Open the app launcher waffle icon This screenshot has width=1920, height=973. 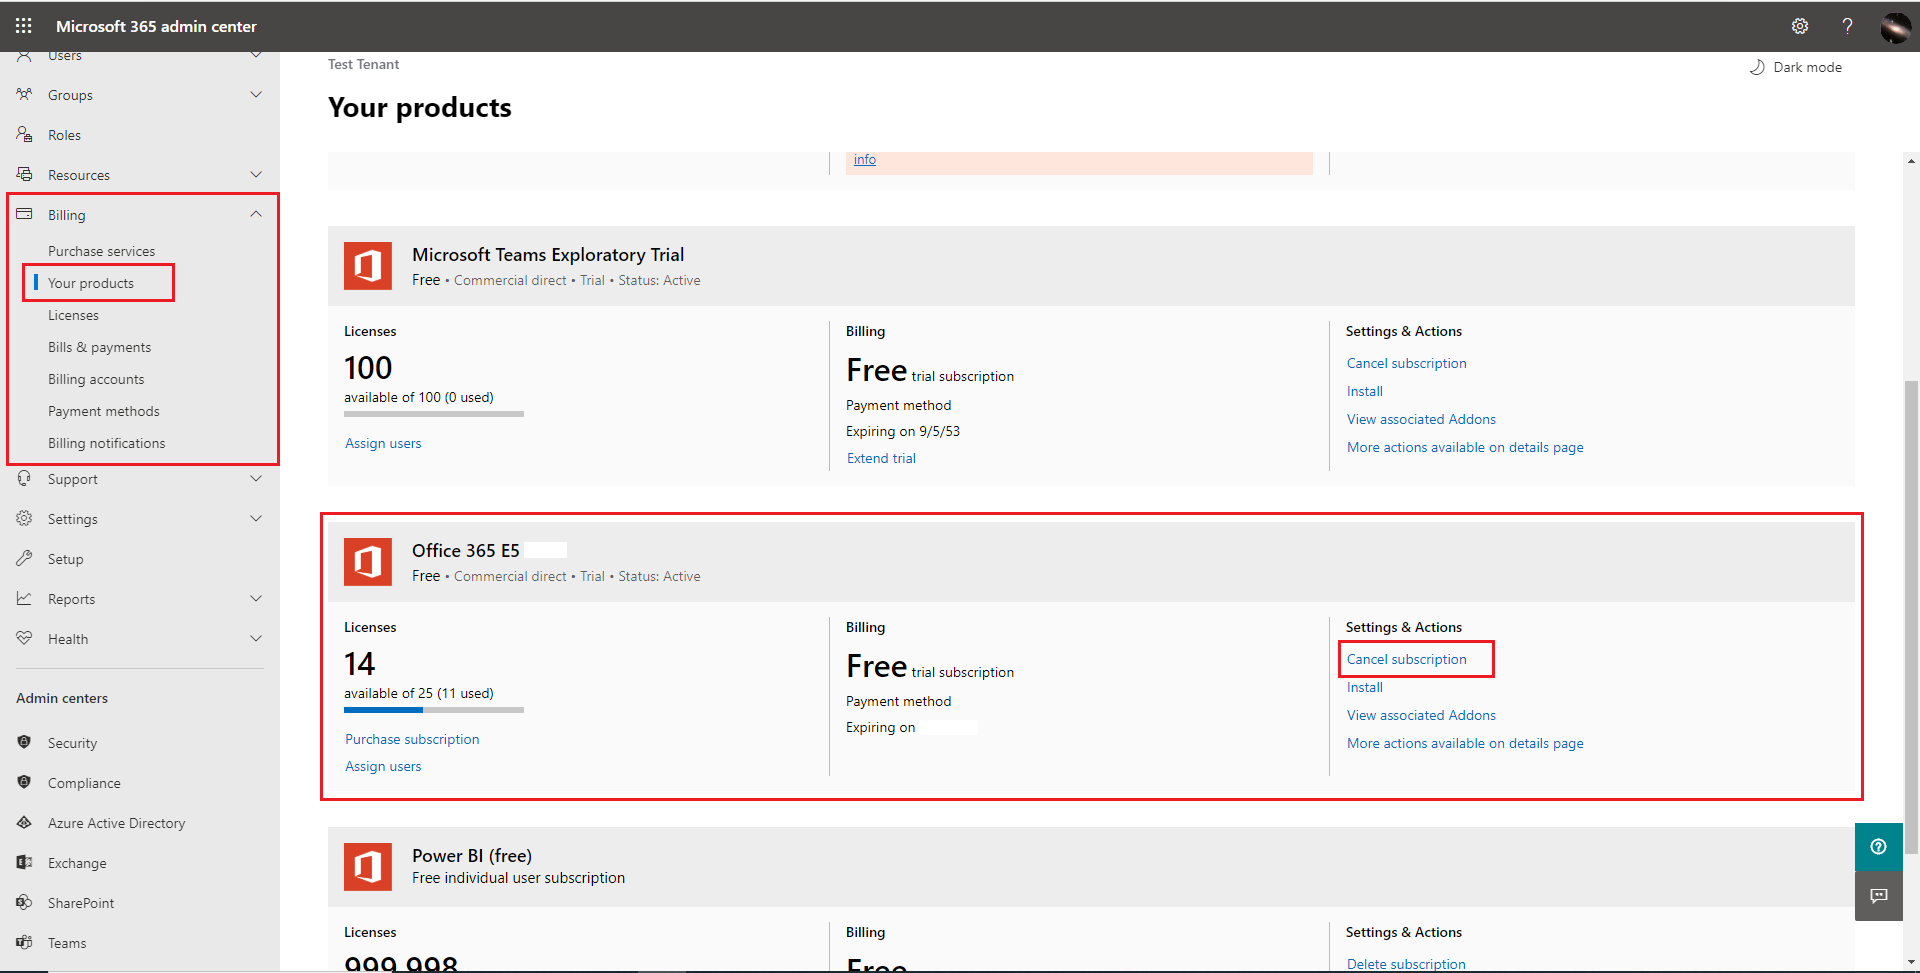click(24, 26)
